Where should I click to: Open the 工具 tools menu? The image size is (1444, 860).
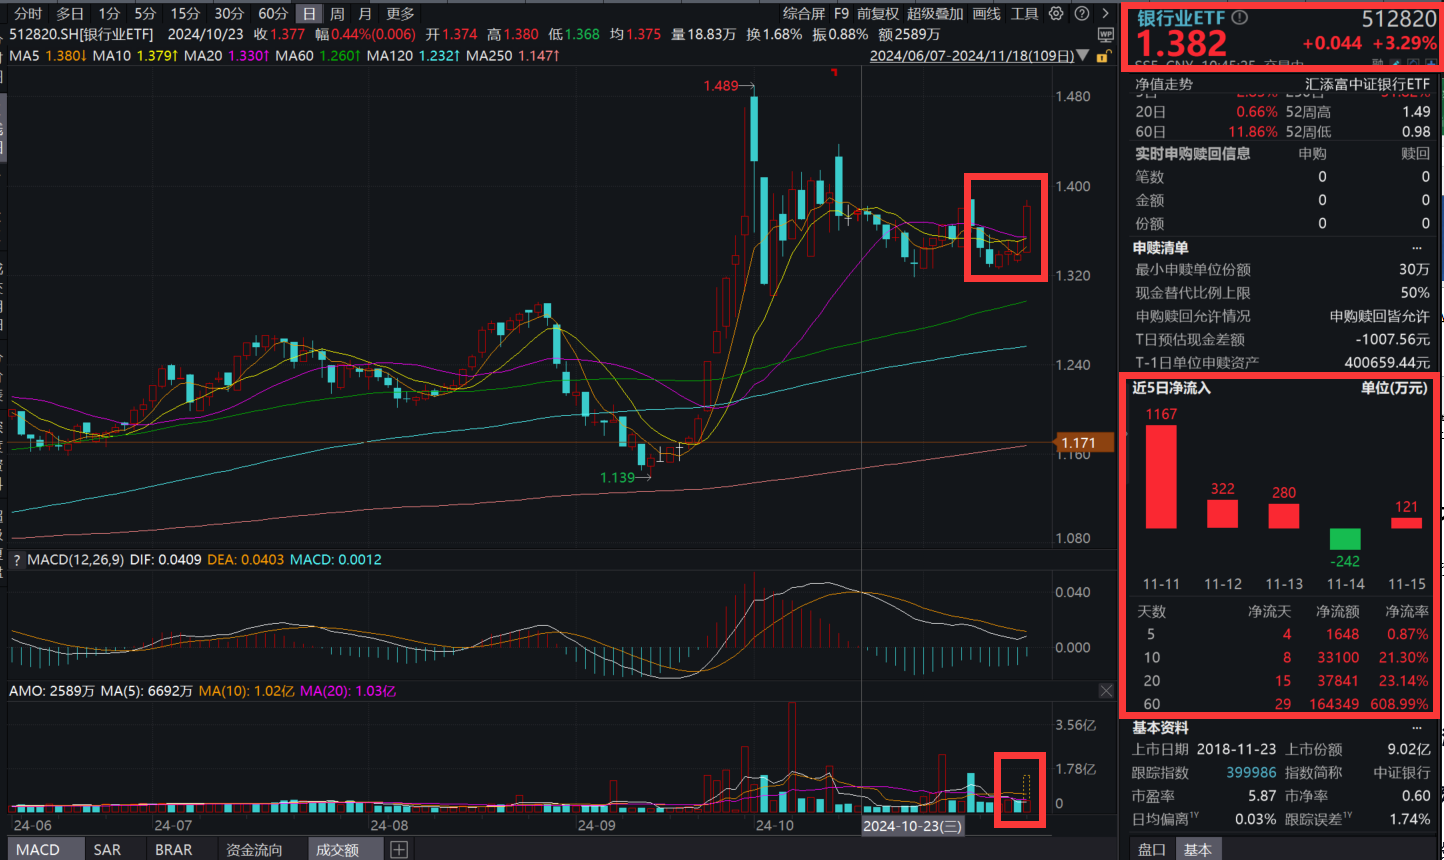coord(1025,13)
